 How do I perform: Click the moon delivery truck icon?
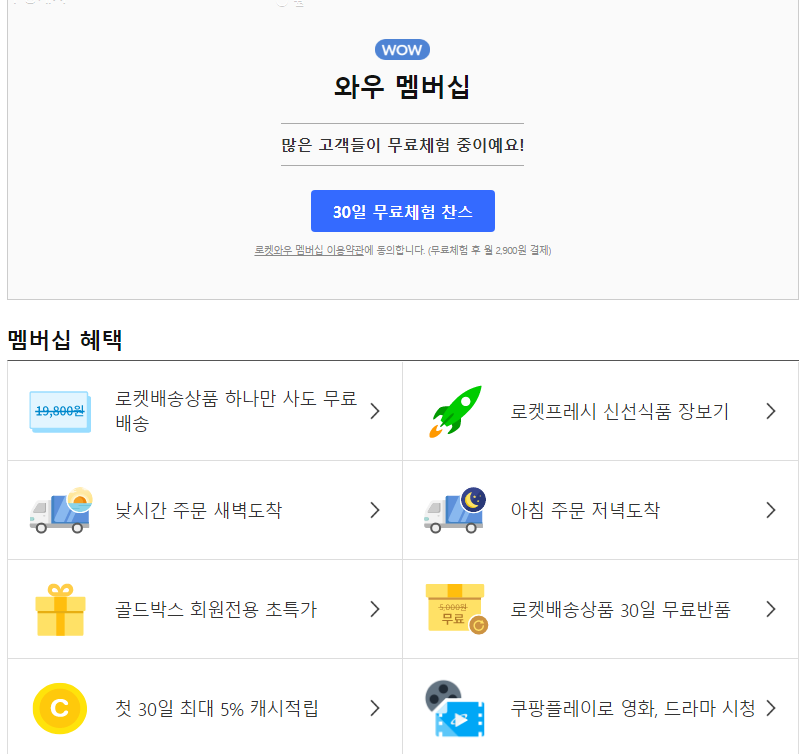(x=455, y=510)
